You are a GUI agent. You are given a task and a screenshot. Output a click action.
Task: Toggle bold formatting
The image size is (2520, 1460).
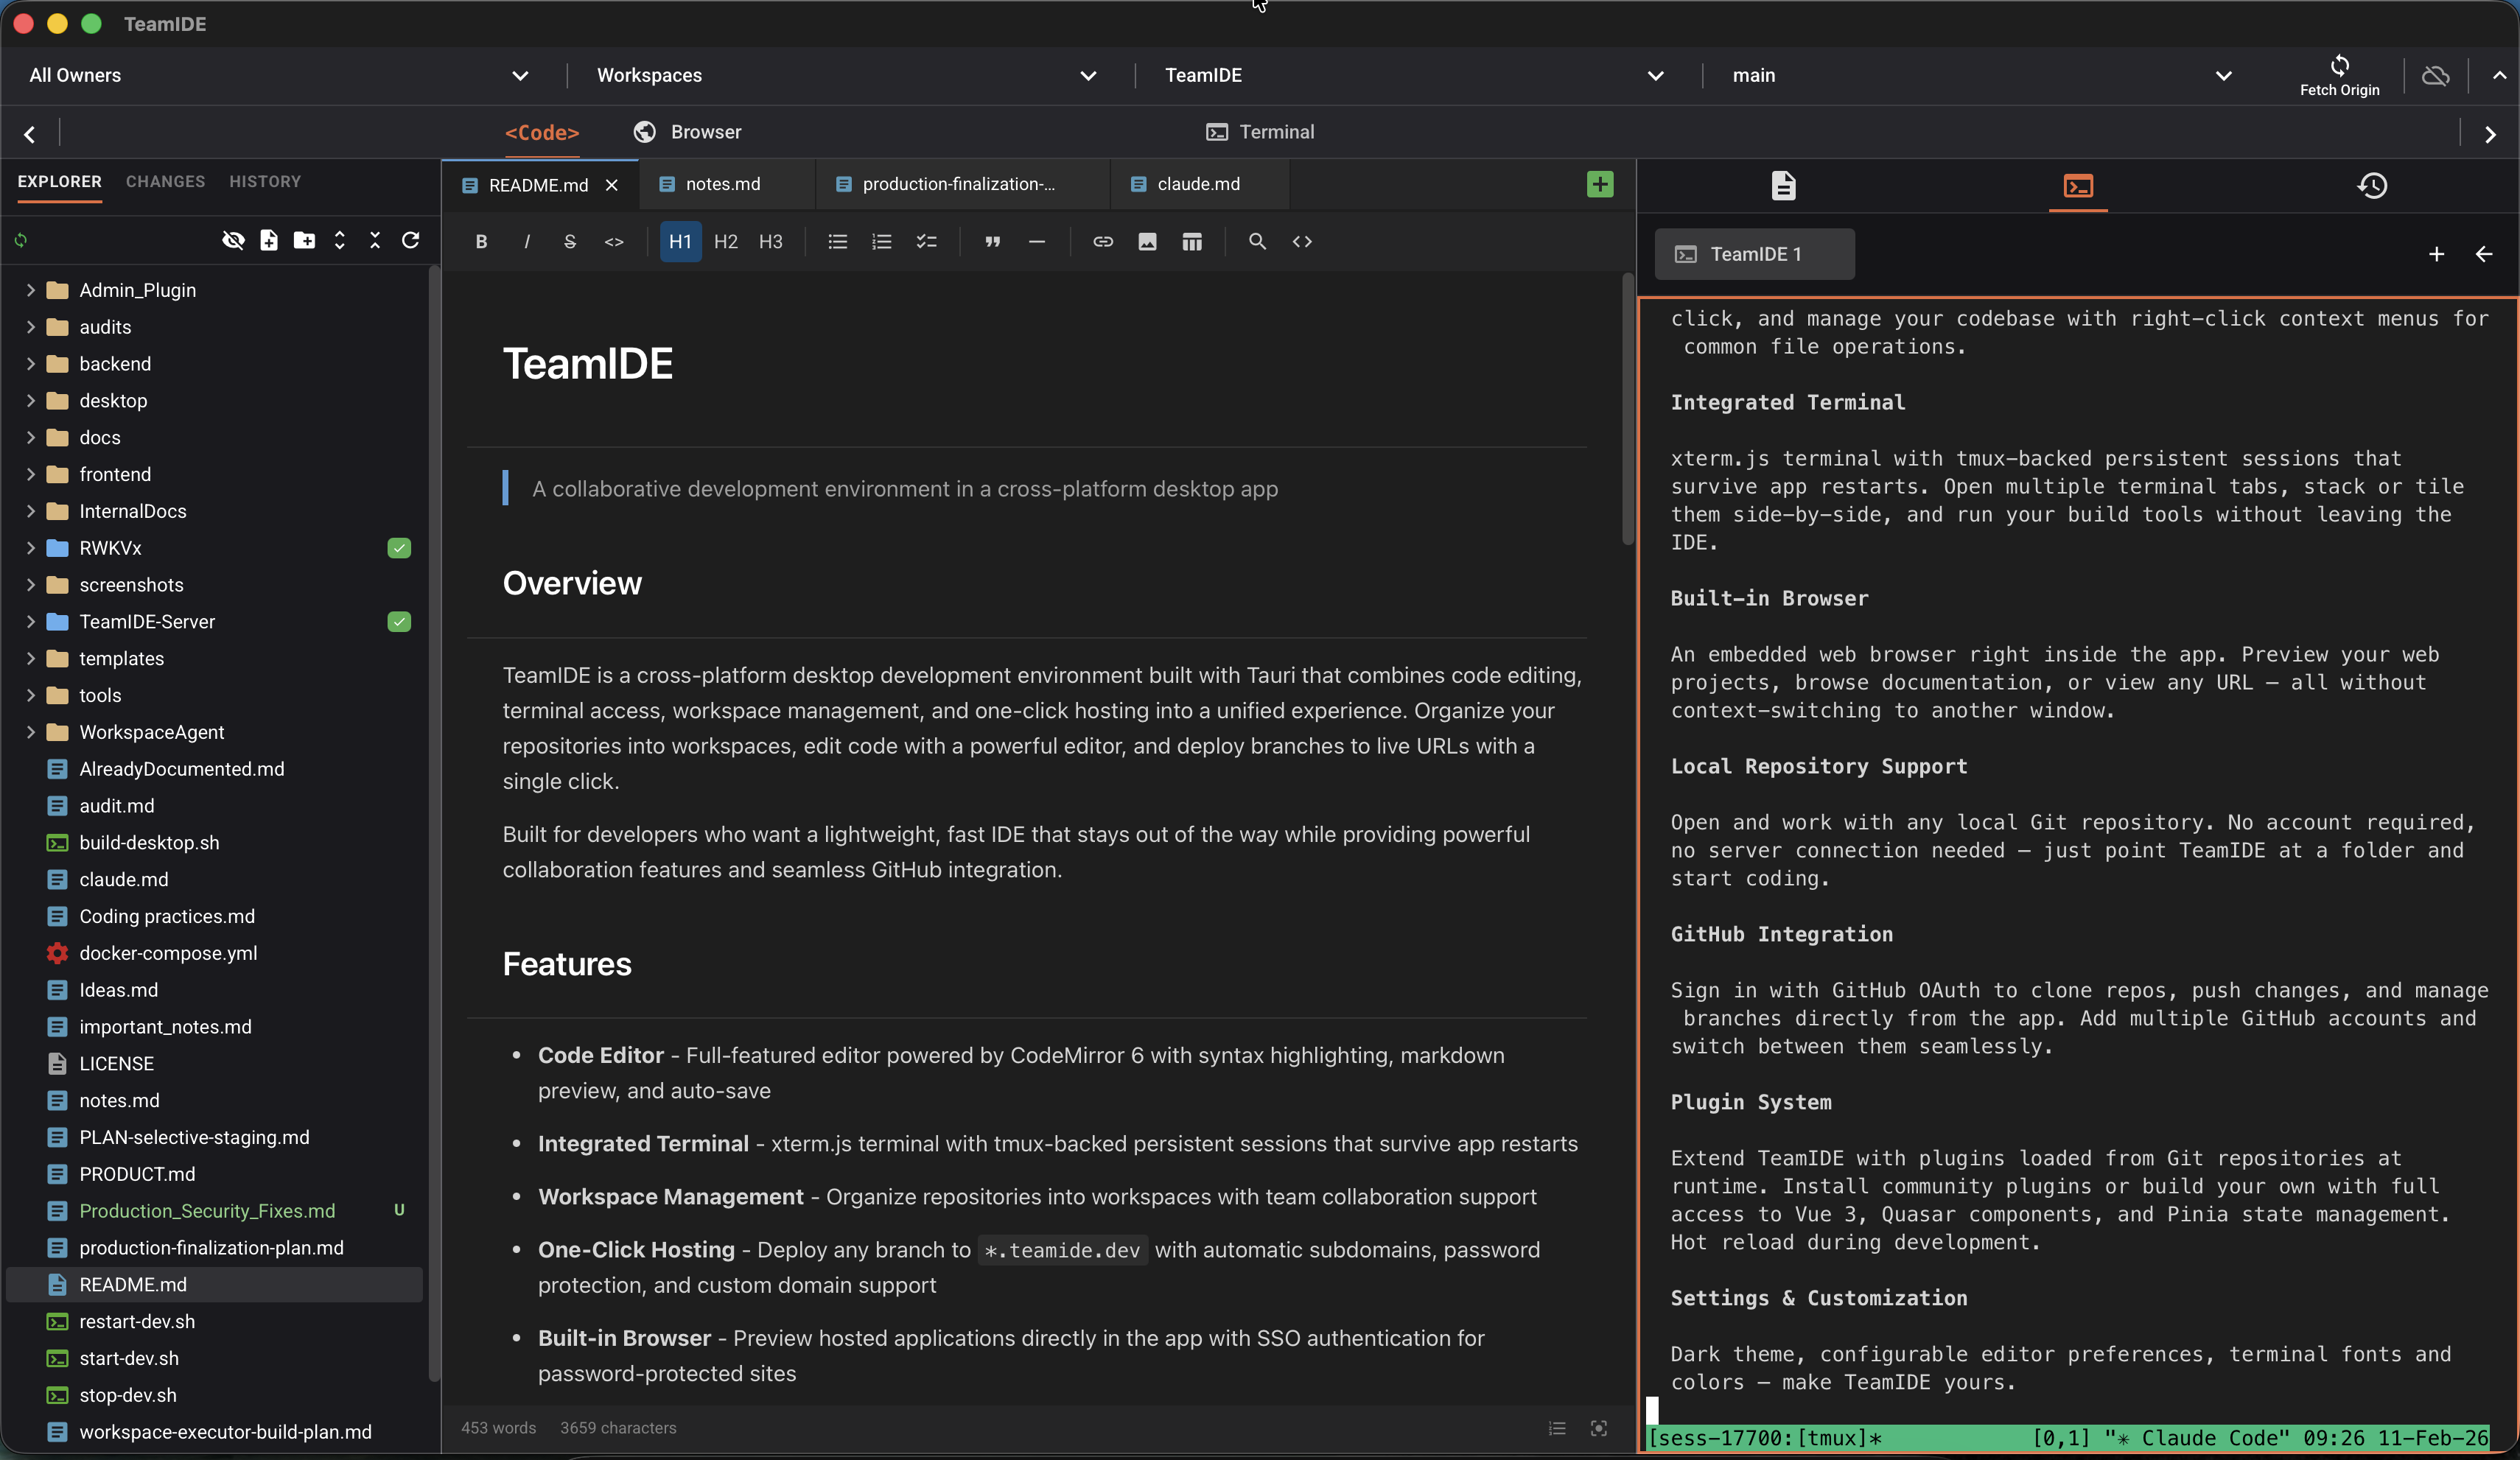(x=481, y=241)
